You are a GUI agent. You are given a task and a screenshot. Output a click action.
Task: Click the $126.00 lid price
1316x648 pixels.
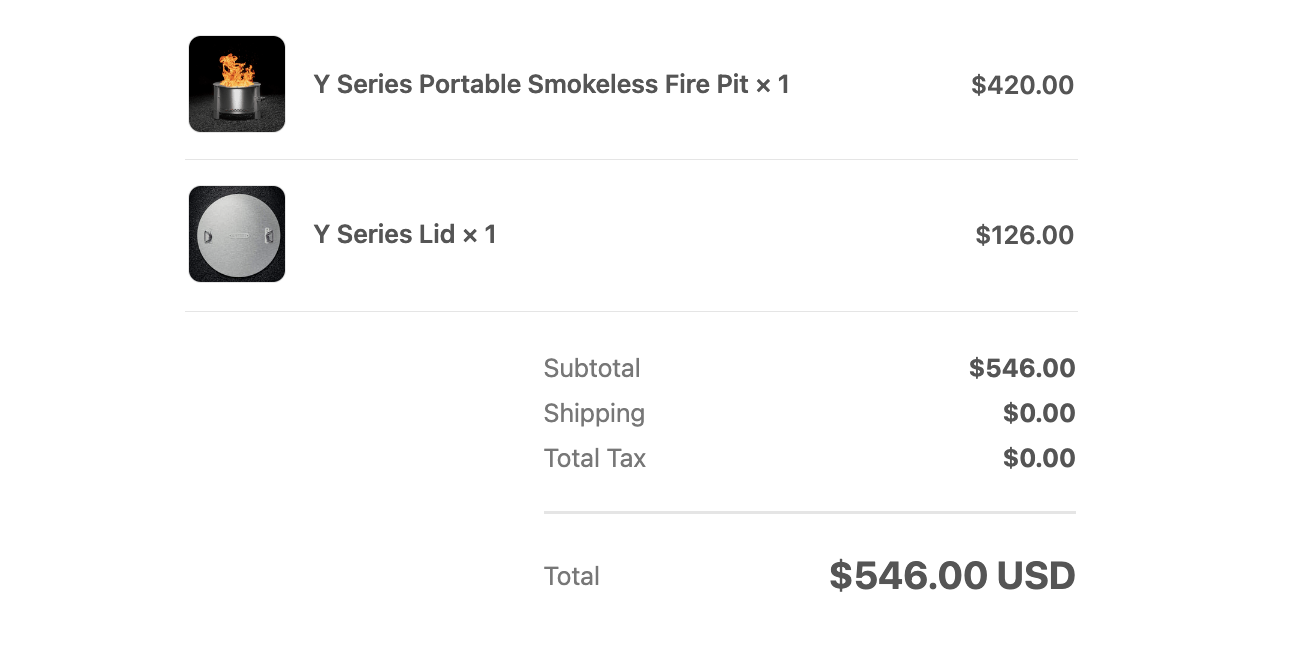(x=1024, y=235)
